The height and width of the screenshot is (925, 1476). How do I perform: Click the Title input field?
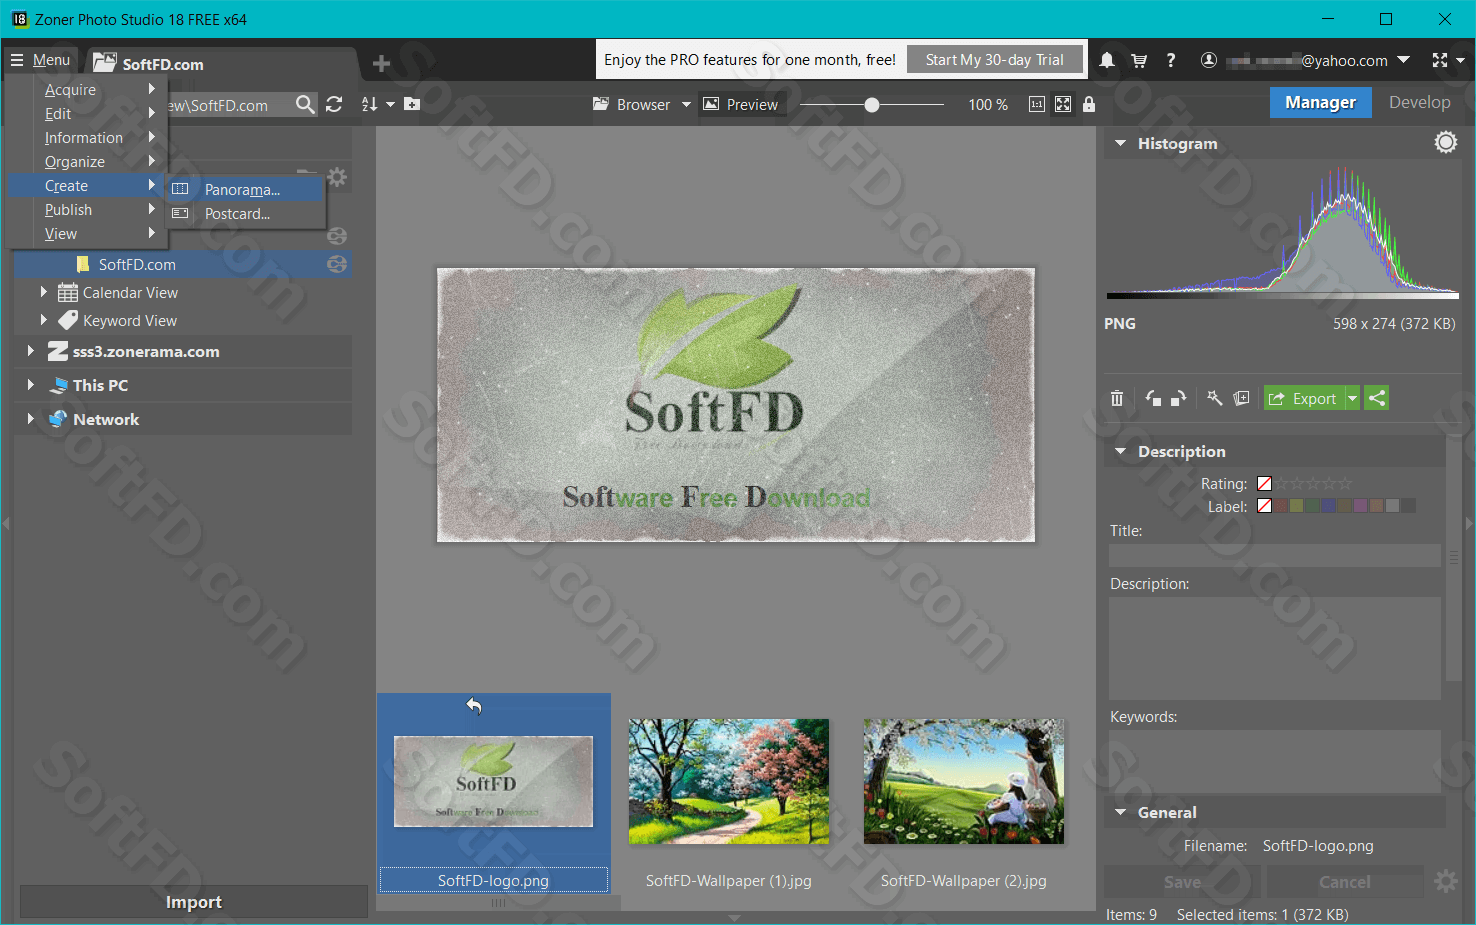[x=1274, y=555]
